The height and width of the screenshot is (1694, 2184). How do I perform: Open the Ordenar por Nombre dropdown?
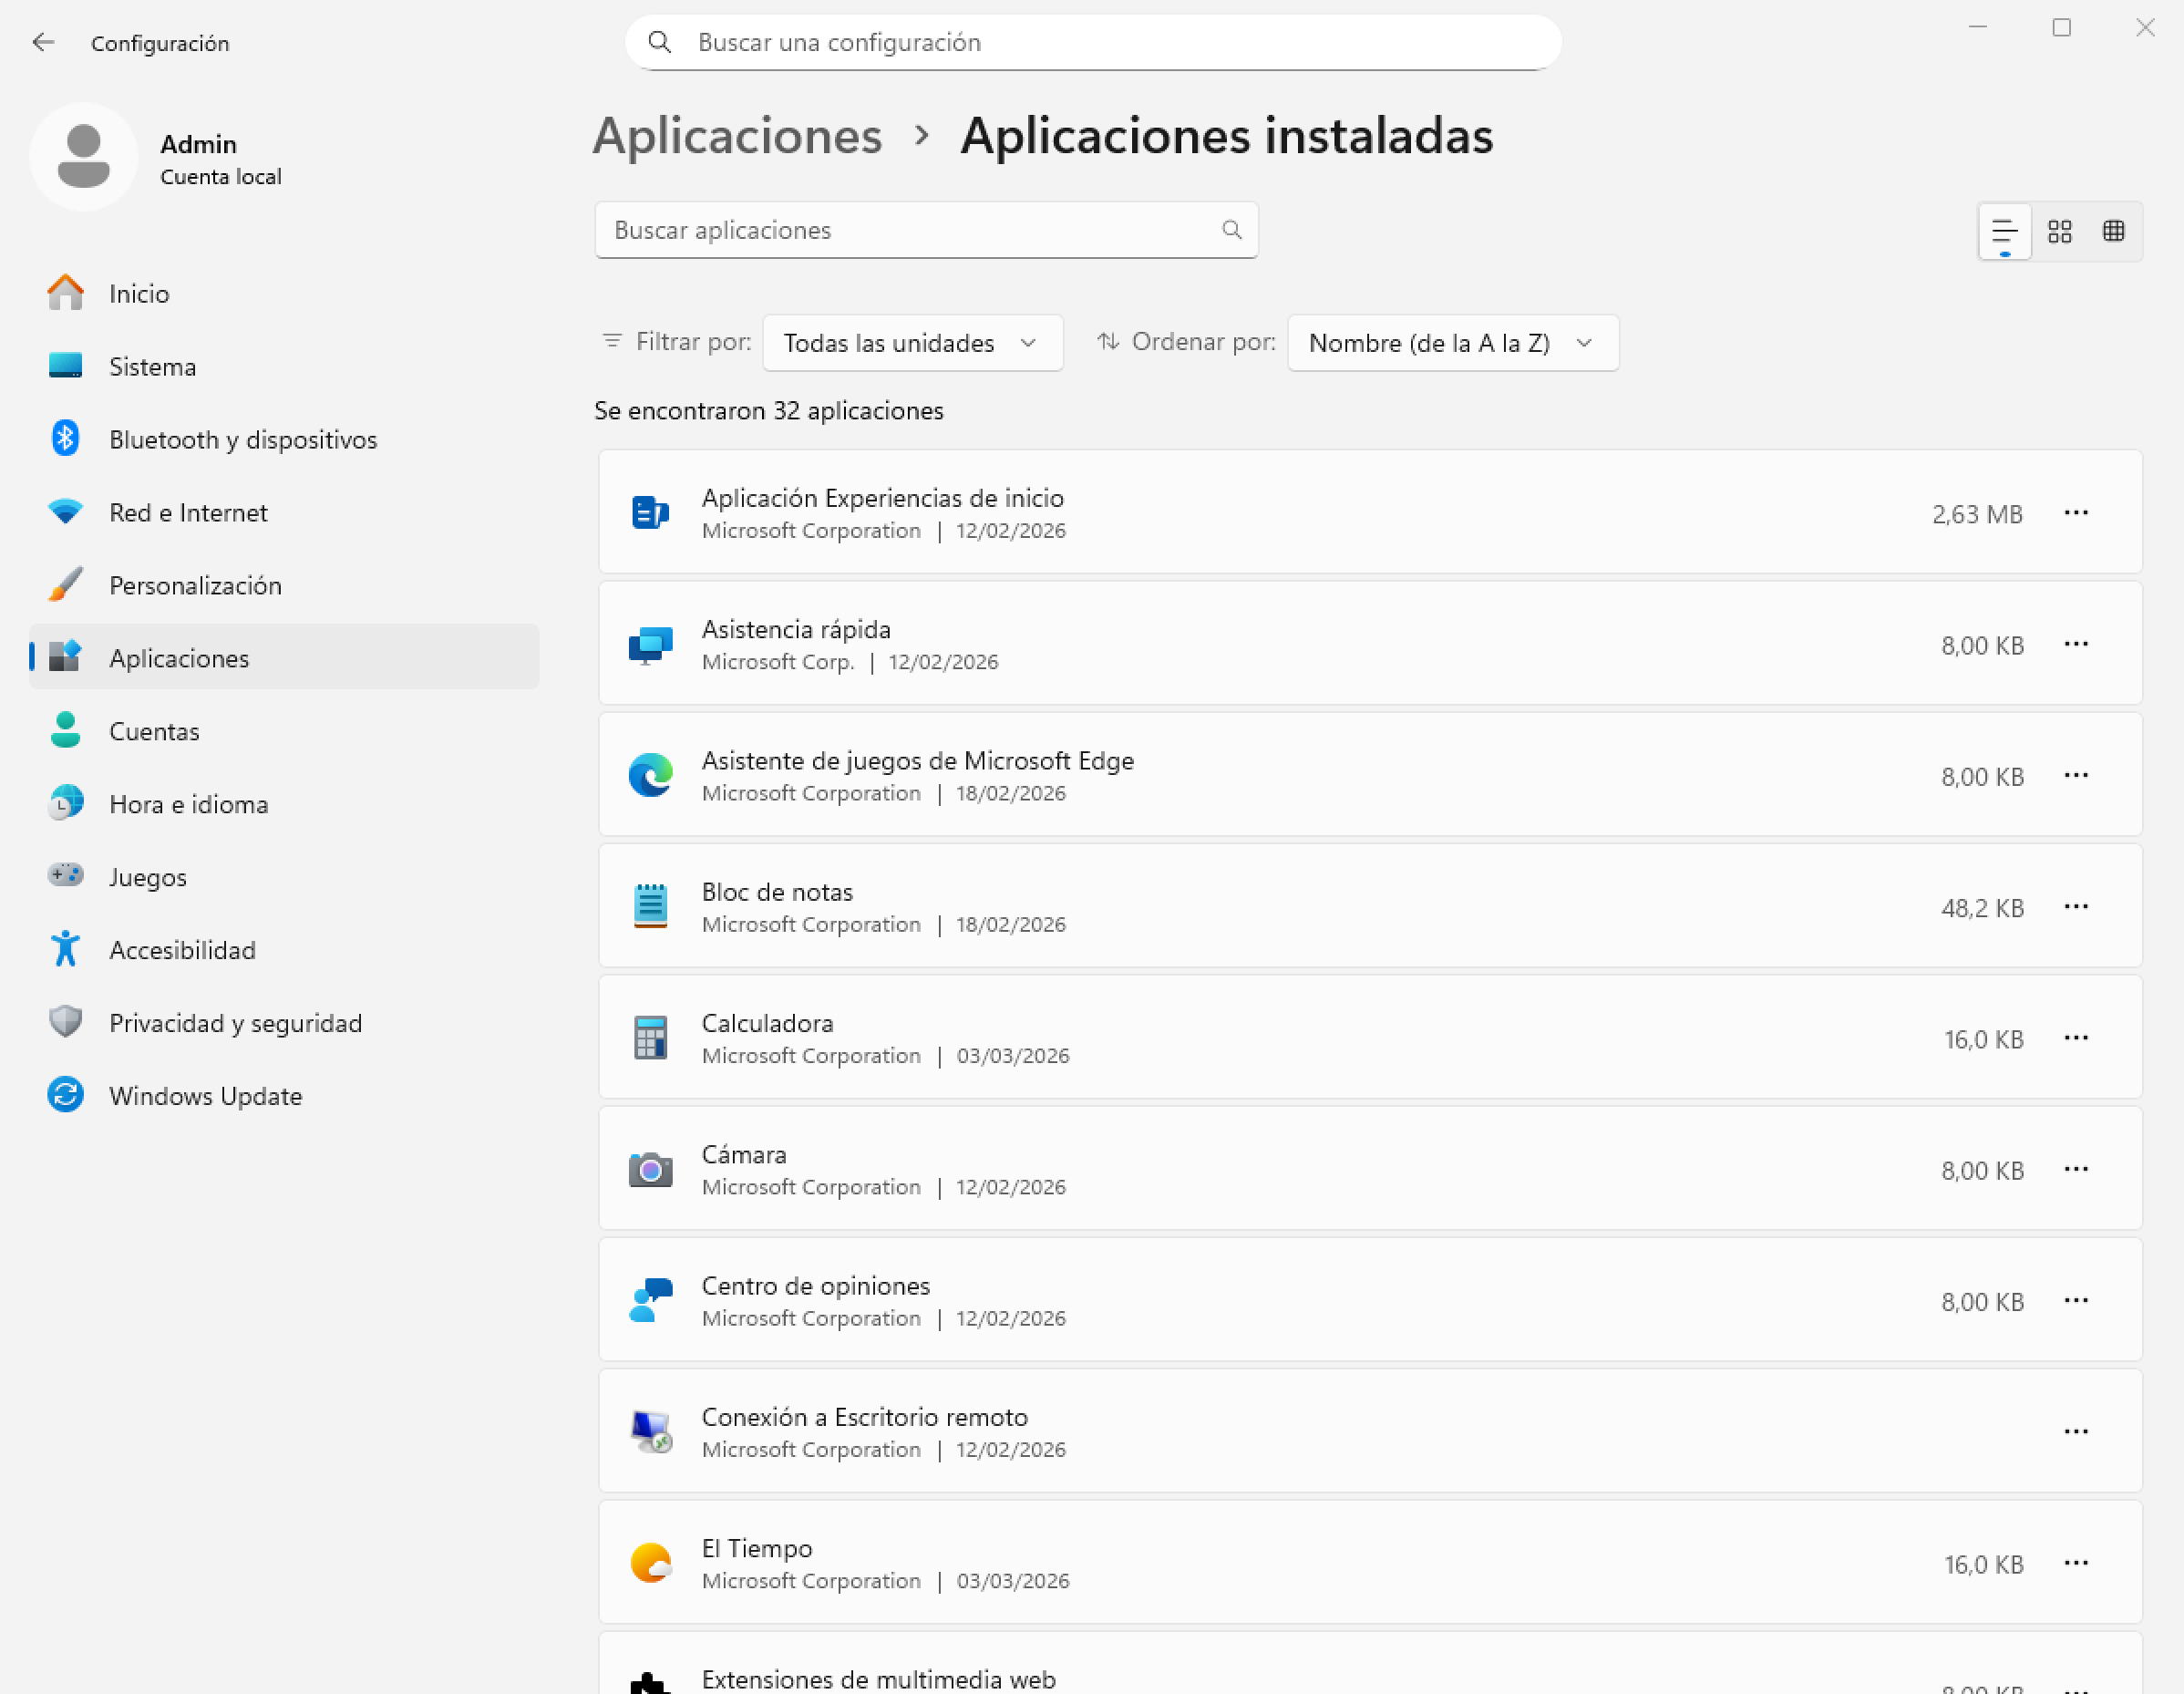[1453, 343]
